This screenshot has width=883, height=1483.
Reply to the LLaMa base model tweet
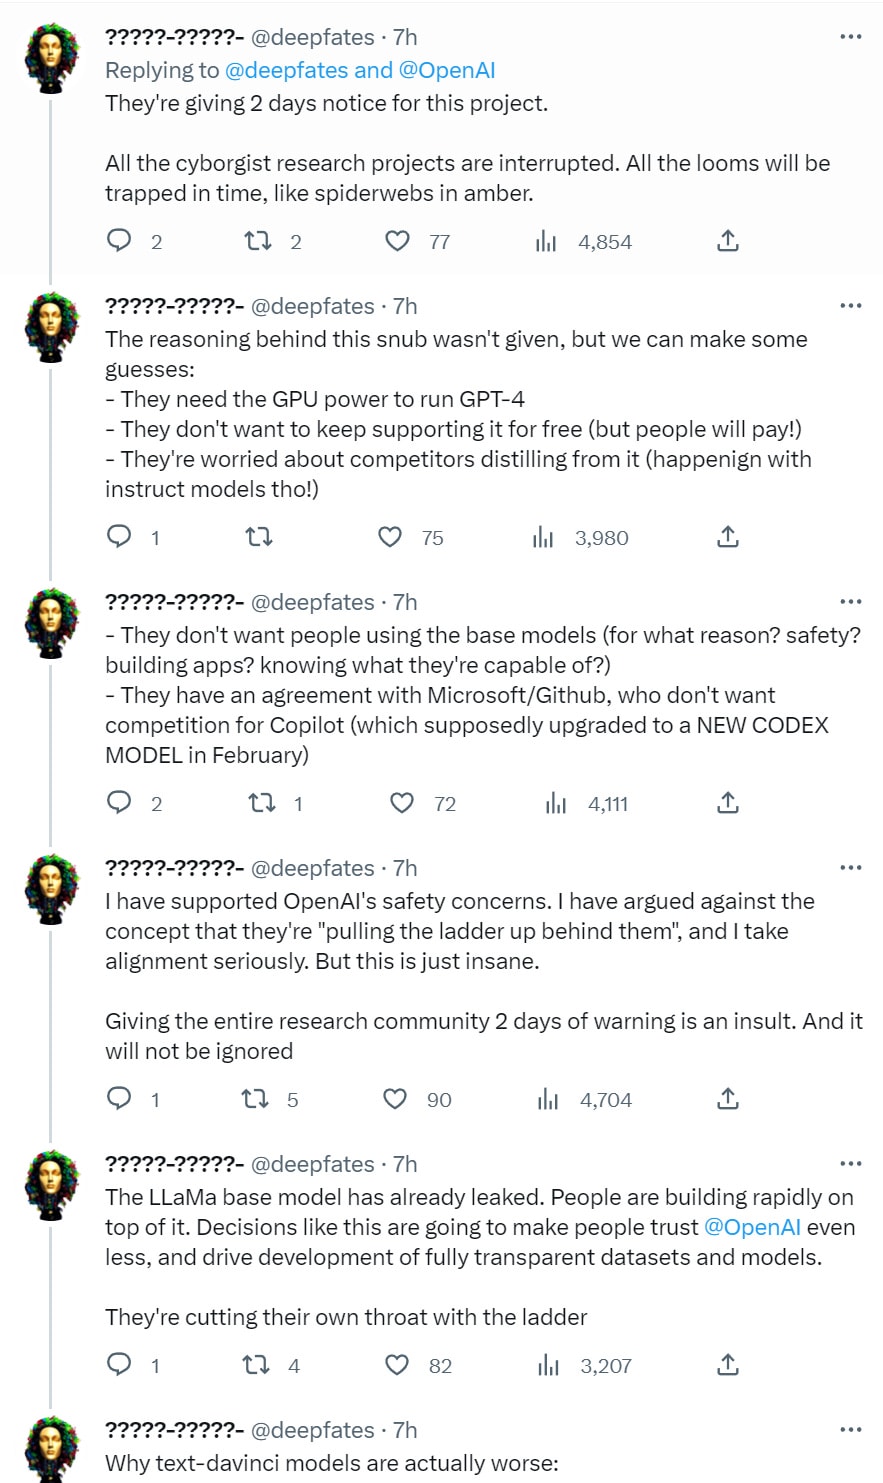119,1365
